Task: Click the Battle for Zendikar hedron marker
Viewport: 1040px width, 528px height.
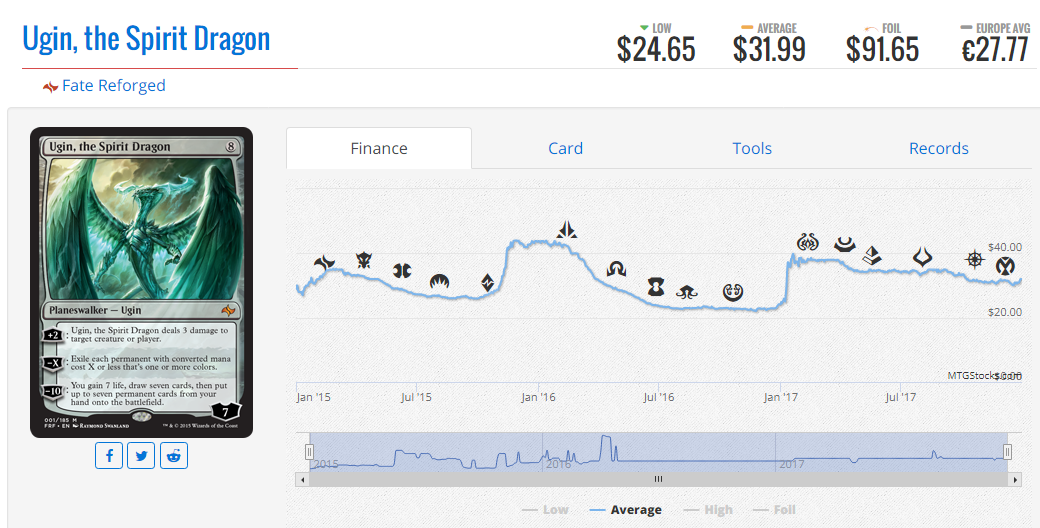Action: pyautogui.click(x=488, y=283)
